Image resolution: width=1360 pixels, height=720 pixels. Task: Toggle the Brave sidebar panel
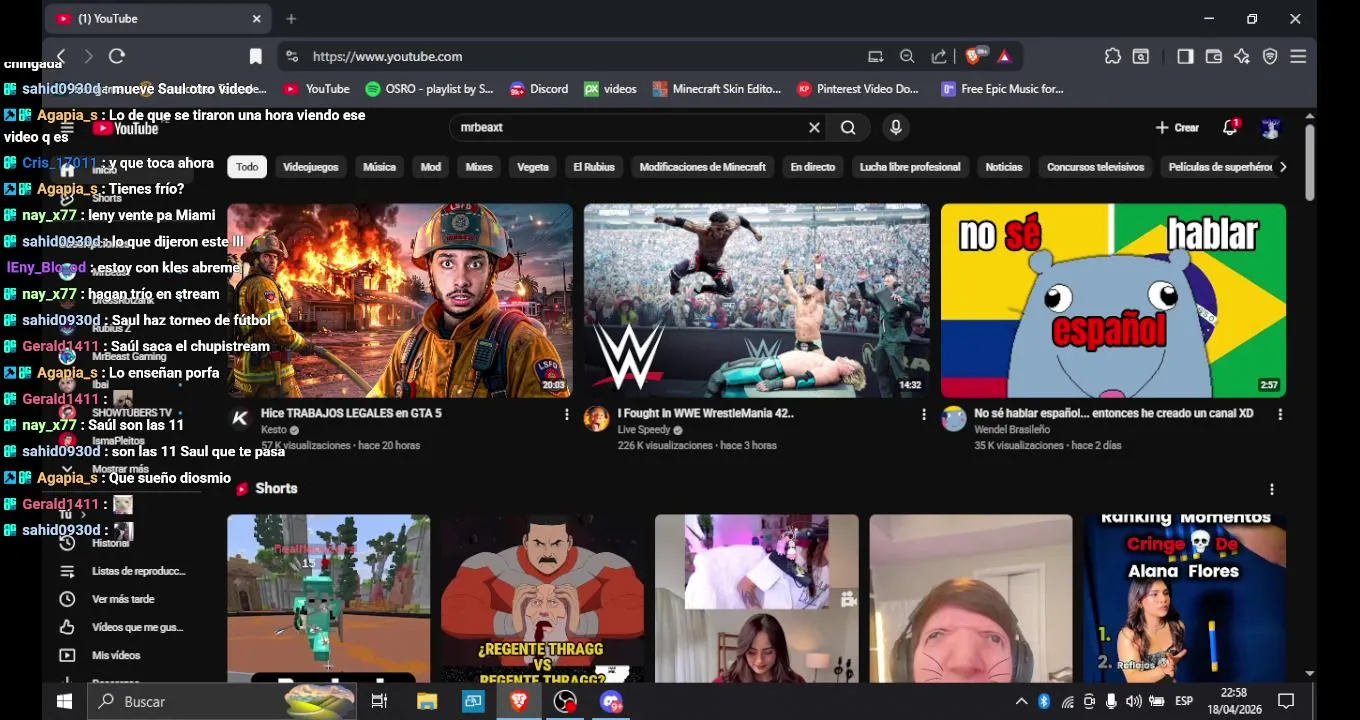click(x=1185, y=56)
